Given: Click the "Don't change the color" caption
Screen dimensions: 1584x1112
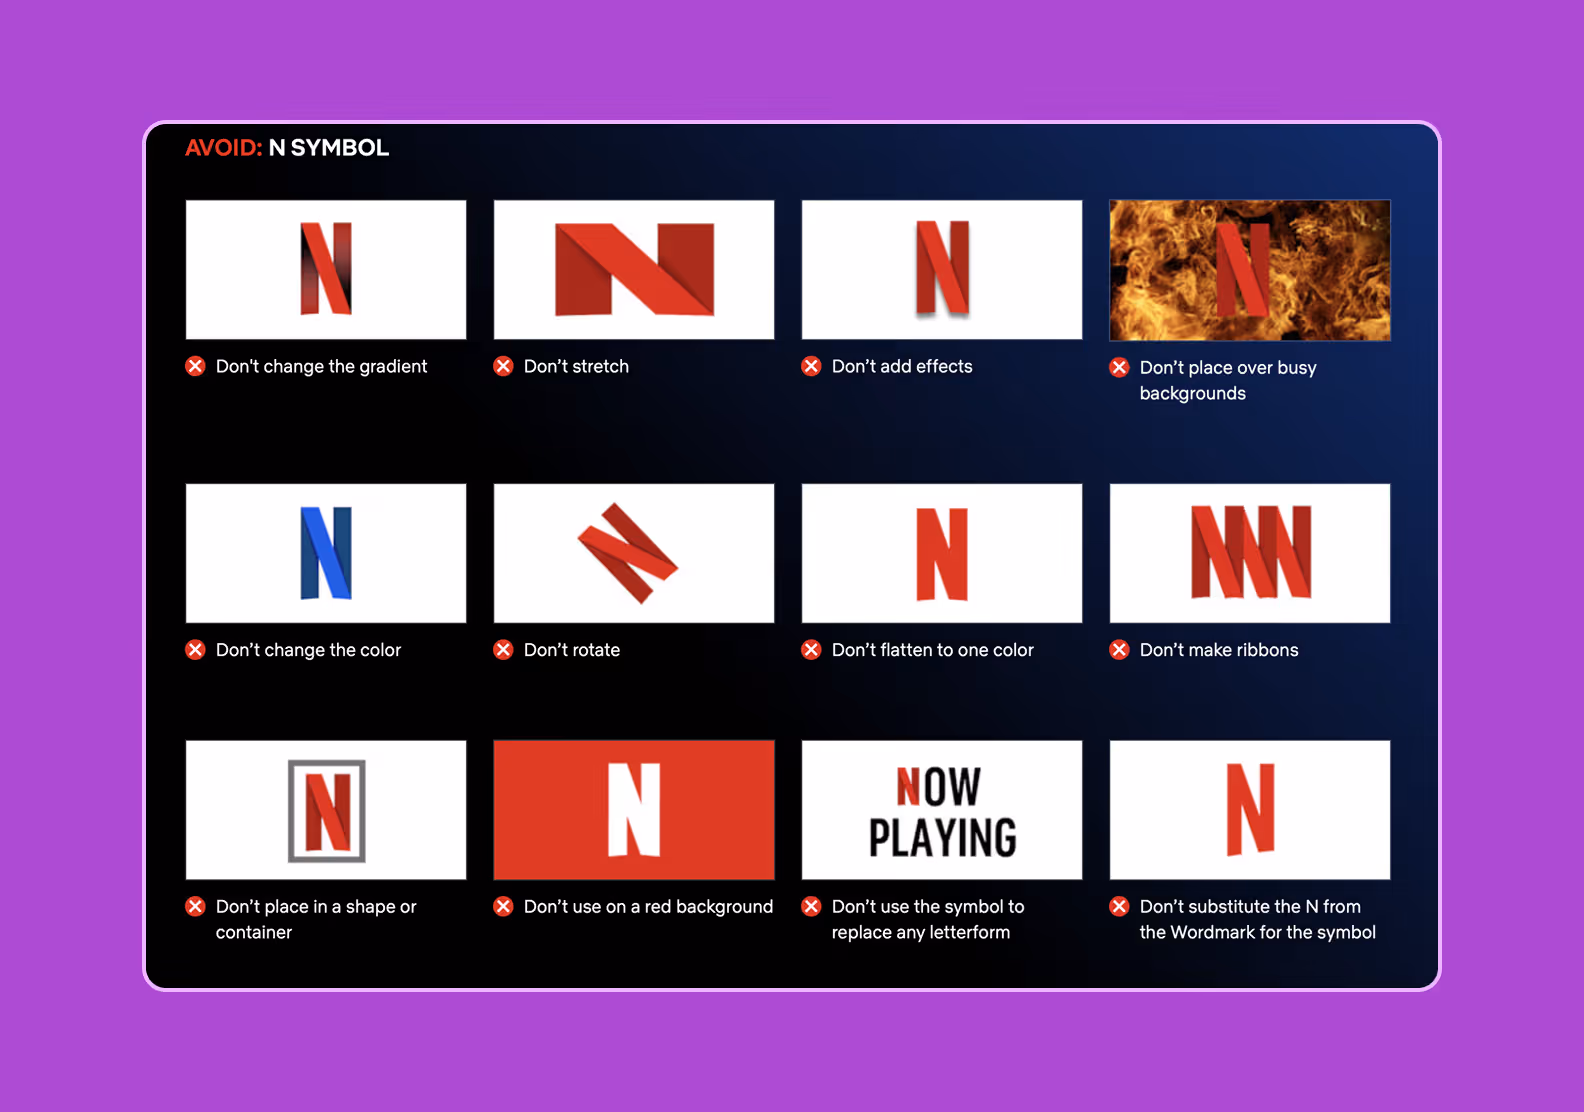Looking at the screenshot, I should tap(308, 650).
